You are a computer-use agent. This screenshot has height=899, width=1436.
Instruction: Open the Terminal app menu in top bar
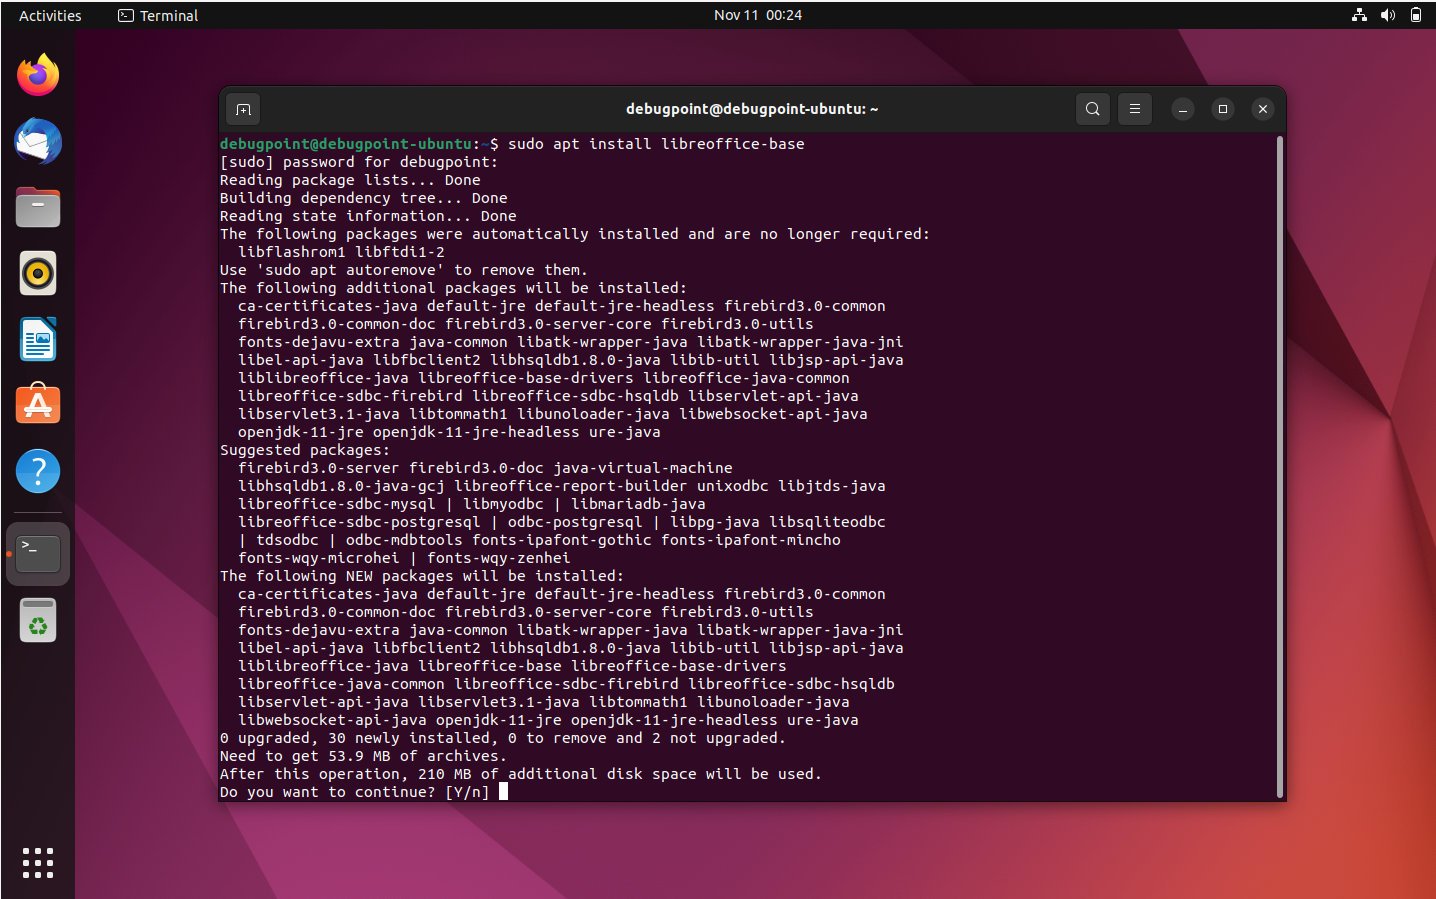point(156,15)
